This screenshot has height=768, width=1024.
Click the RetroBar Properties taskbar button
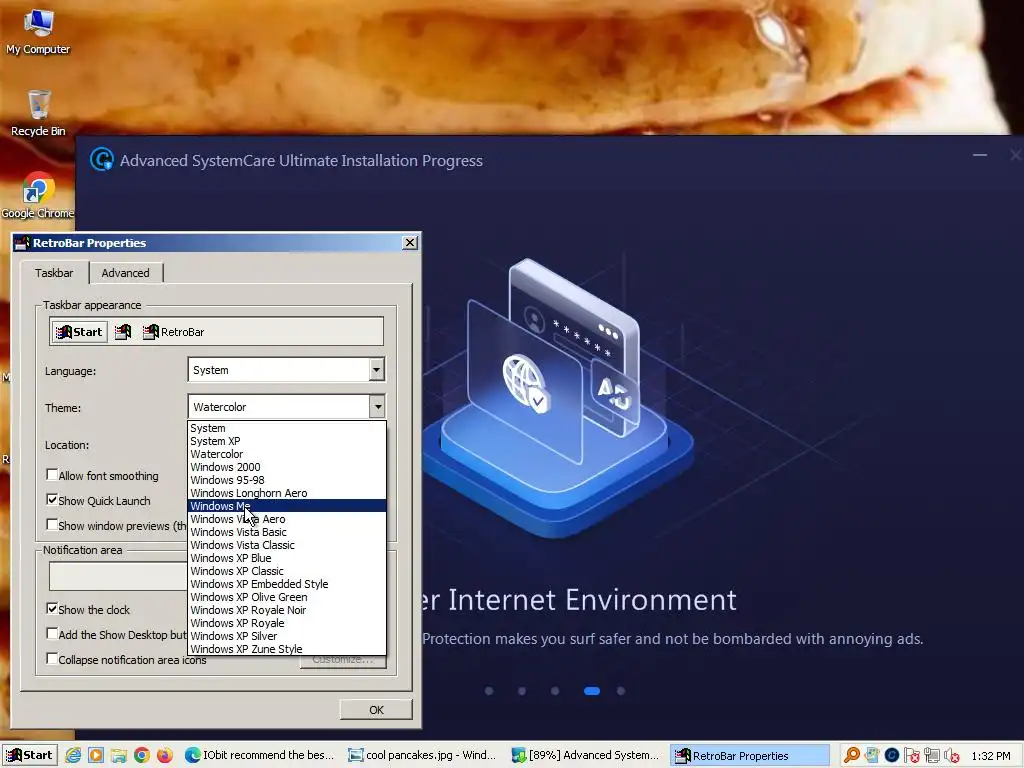click(x=749, y=756)
